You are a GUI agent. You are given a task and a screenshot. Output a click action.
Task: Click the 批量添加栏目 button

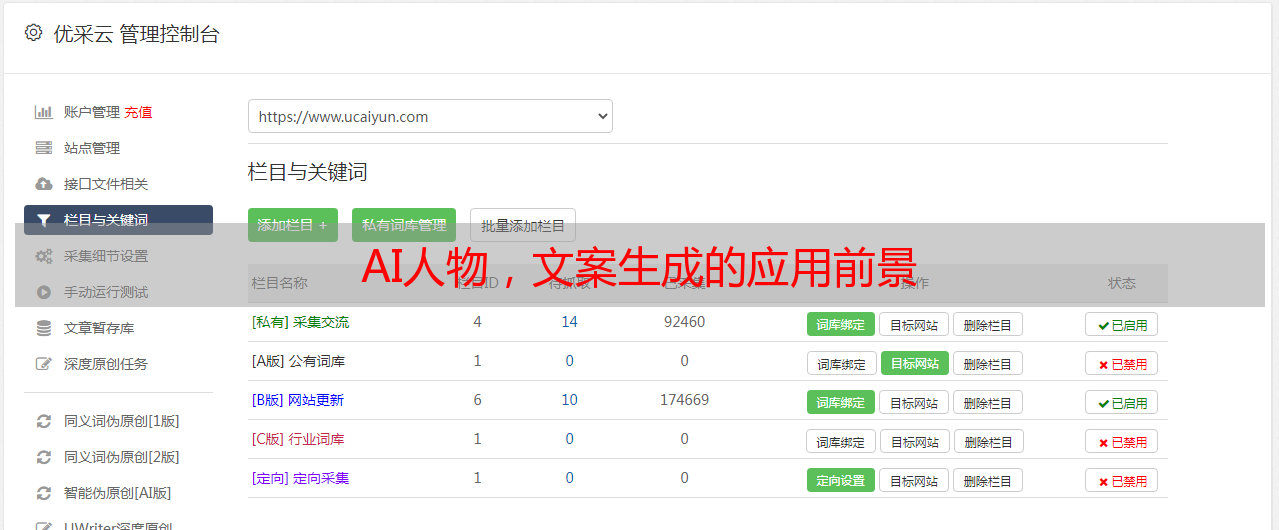click(x=523, y=225)
